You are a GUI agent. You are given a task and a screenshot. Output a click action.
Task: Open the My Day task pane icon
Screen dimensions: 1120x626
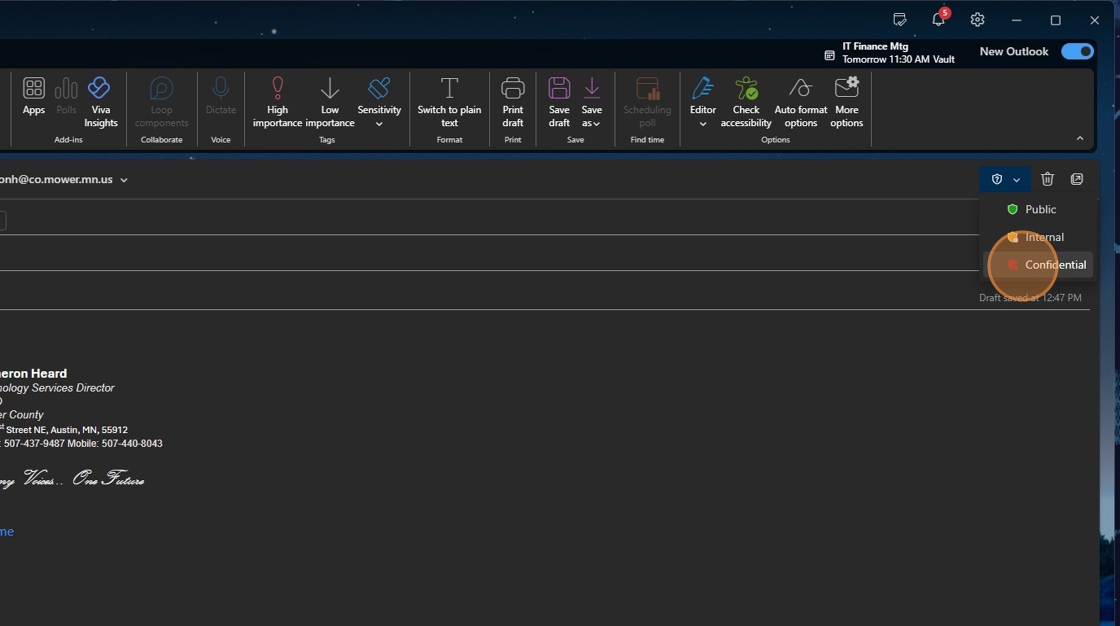click(x=900, y=20)
